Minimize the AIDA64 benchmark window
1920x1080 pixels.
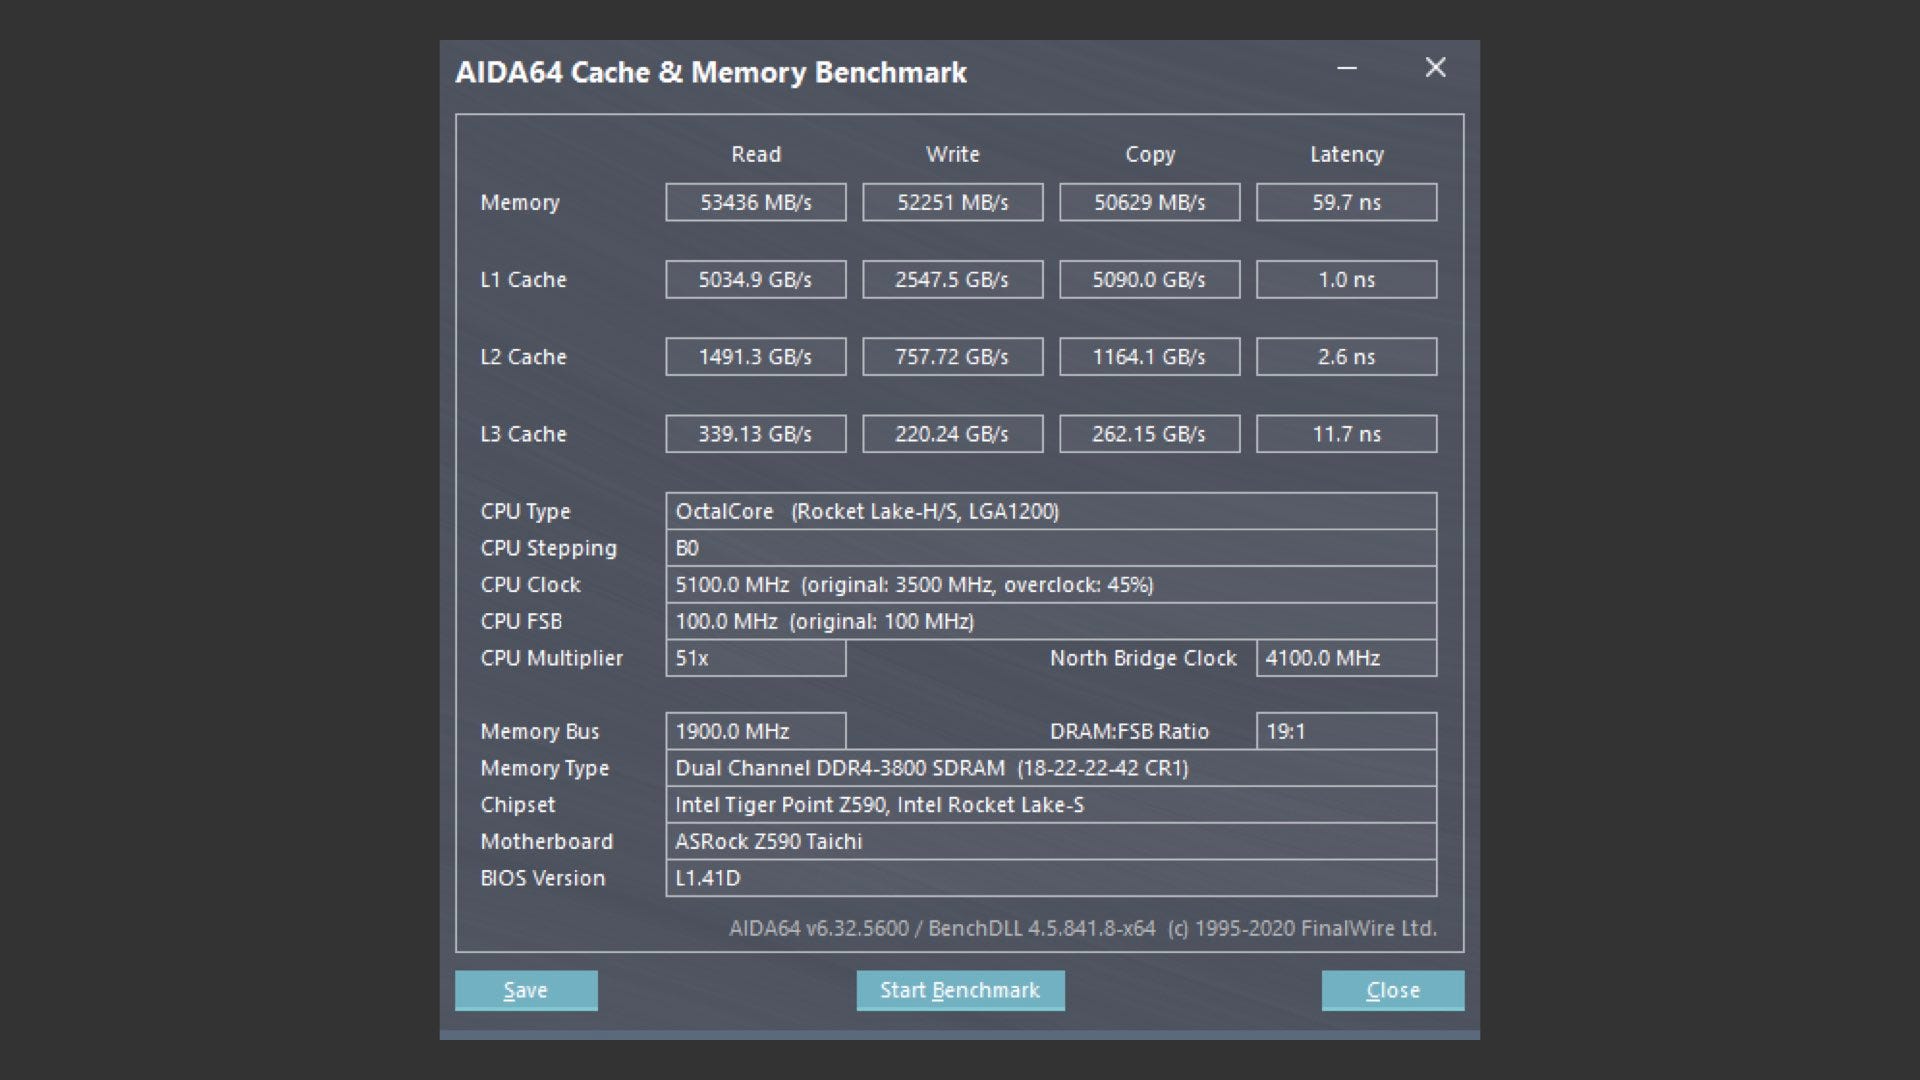(x=1347, y=68)
